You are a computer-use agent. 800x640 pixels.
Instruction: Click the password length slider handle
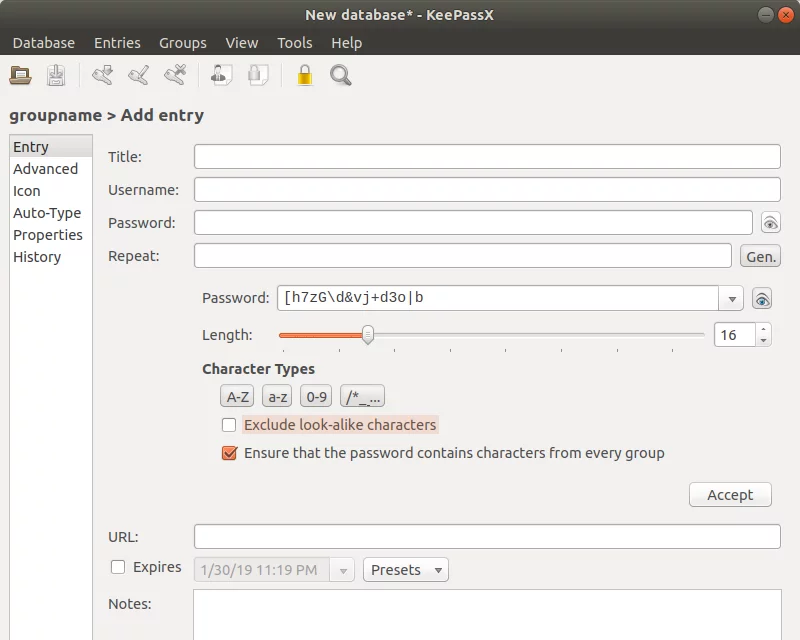point(368,335)
